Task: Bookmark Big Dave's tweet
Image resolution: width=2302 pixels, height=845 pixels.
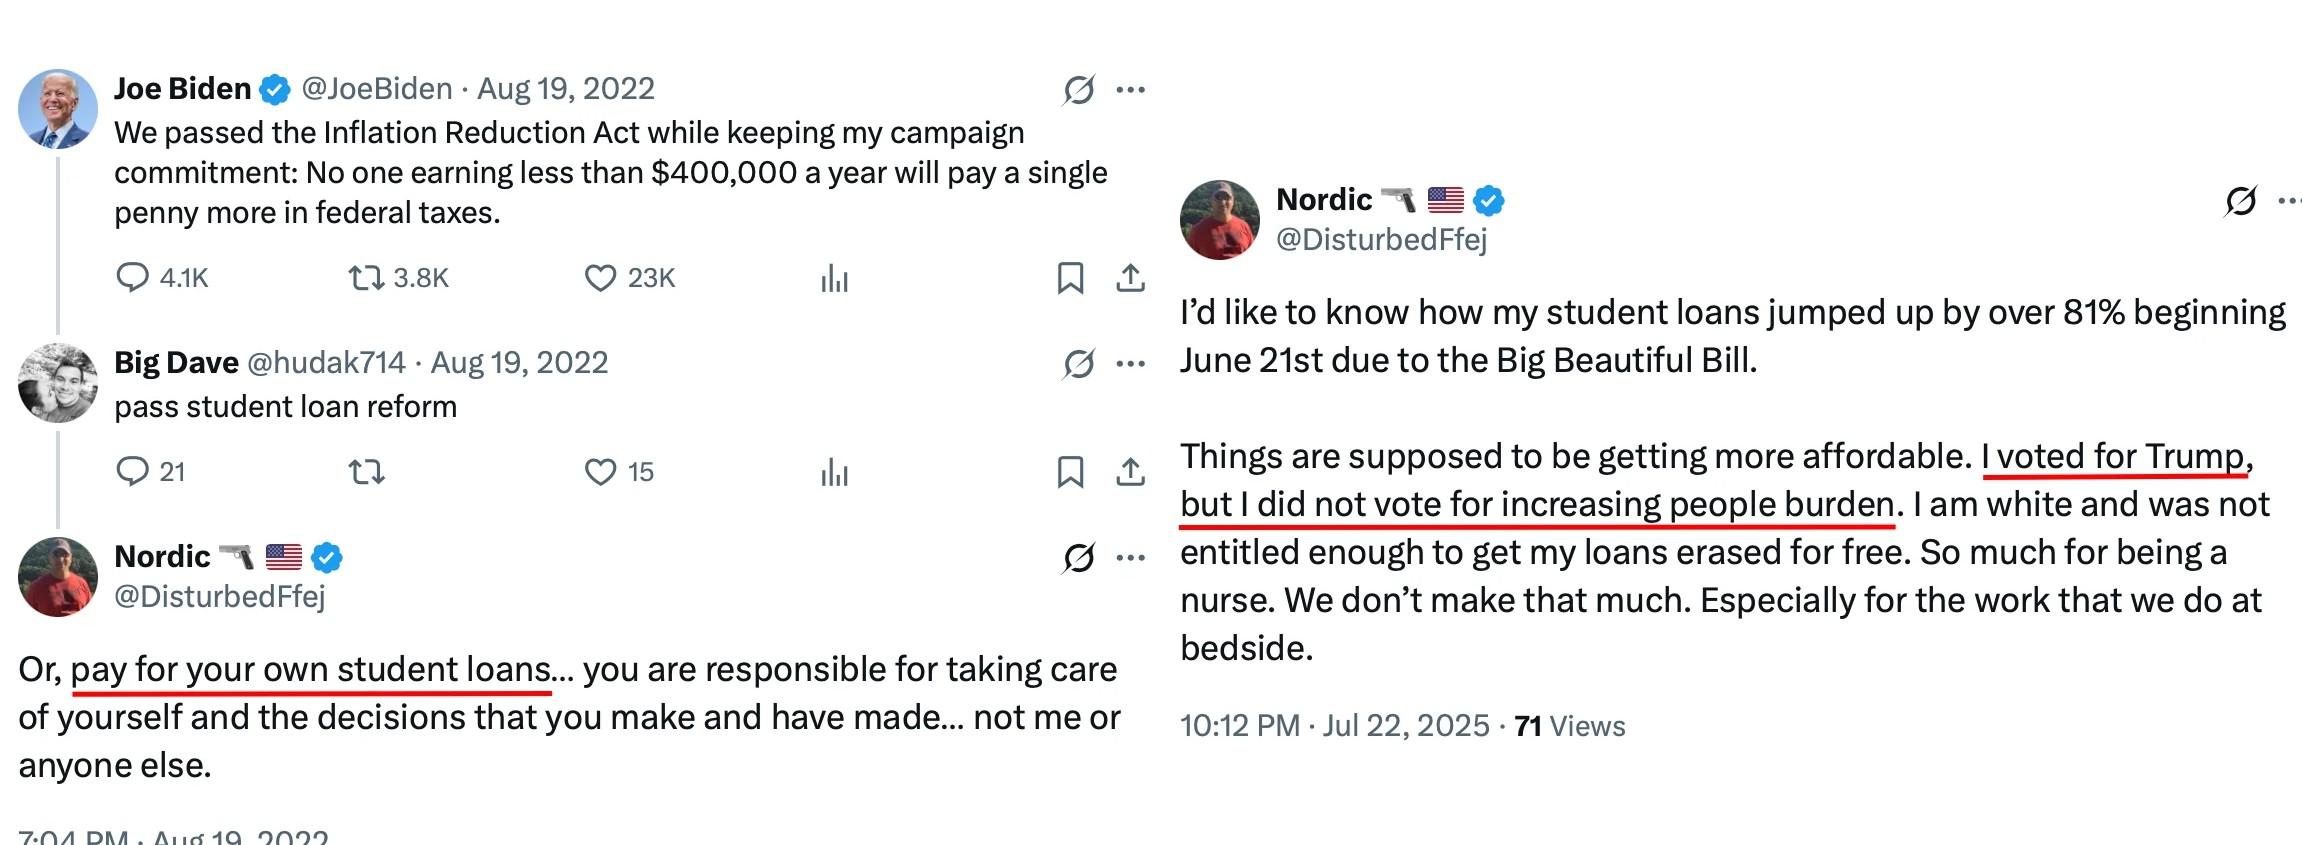Action: [x=1070, y=471]
